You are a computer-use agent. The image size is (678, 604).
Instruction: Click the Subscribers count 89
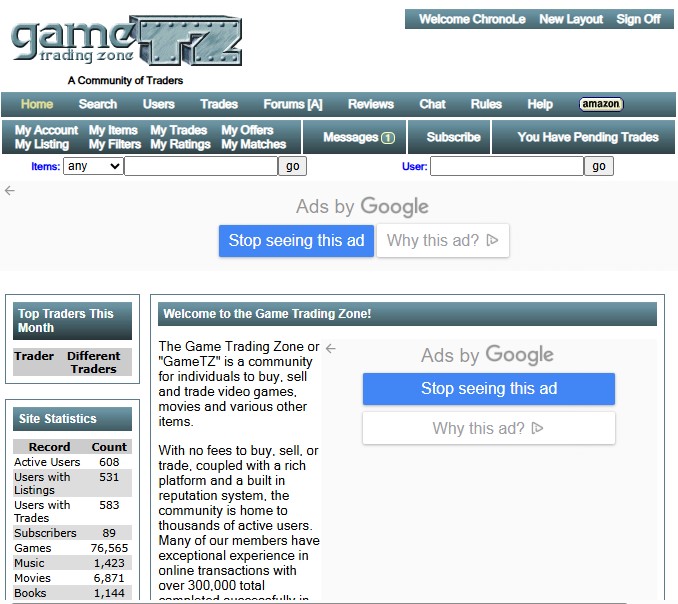(109, 533)
